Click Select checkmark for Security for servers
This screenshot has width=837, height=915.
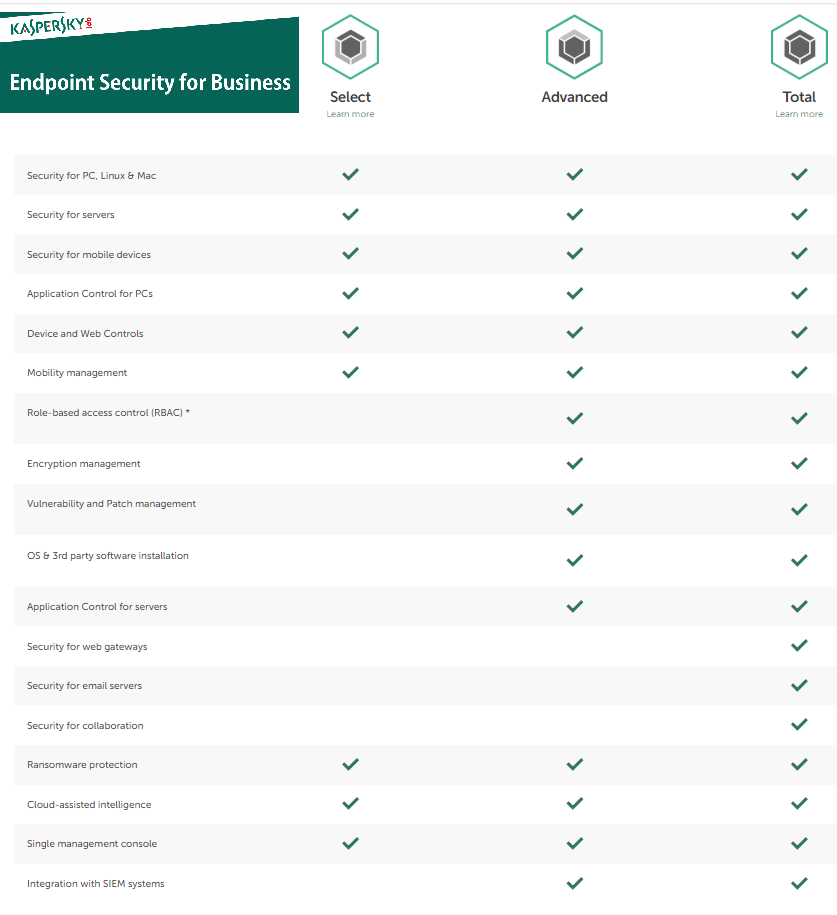click(350, 214)
